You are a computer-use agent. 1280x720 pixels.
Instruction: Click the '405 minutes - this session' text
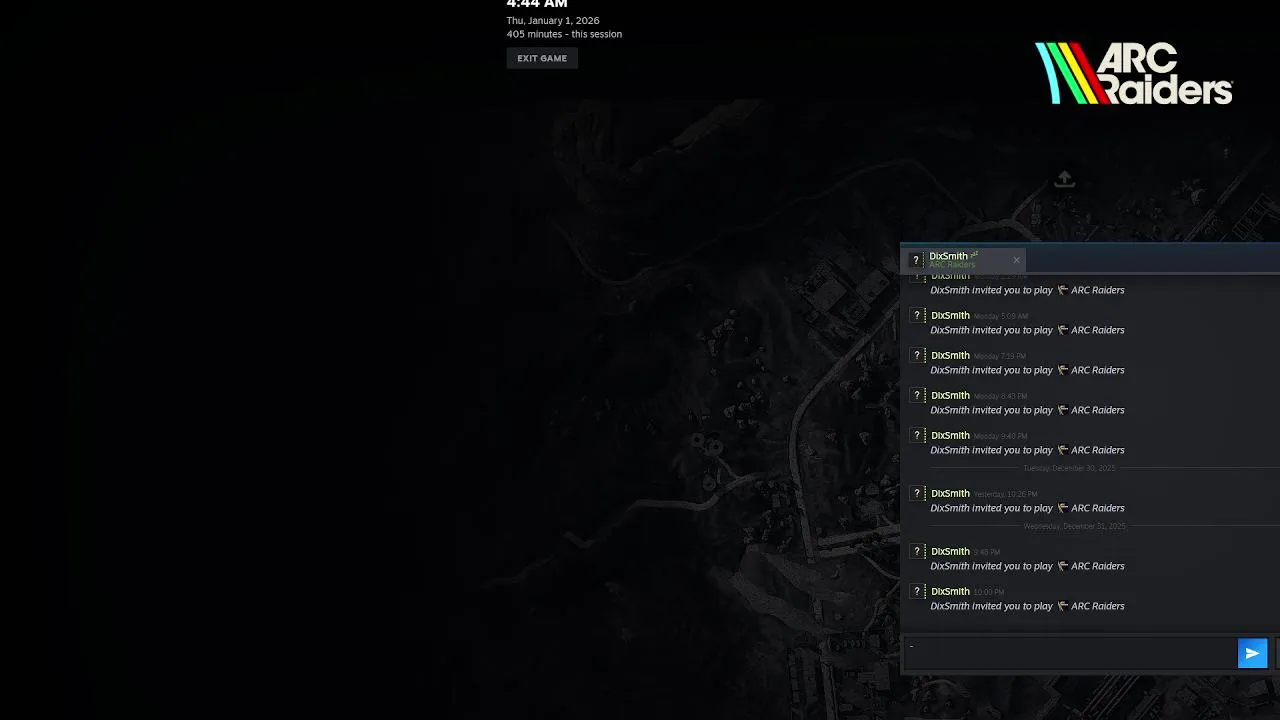click(564, 34)
